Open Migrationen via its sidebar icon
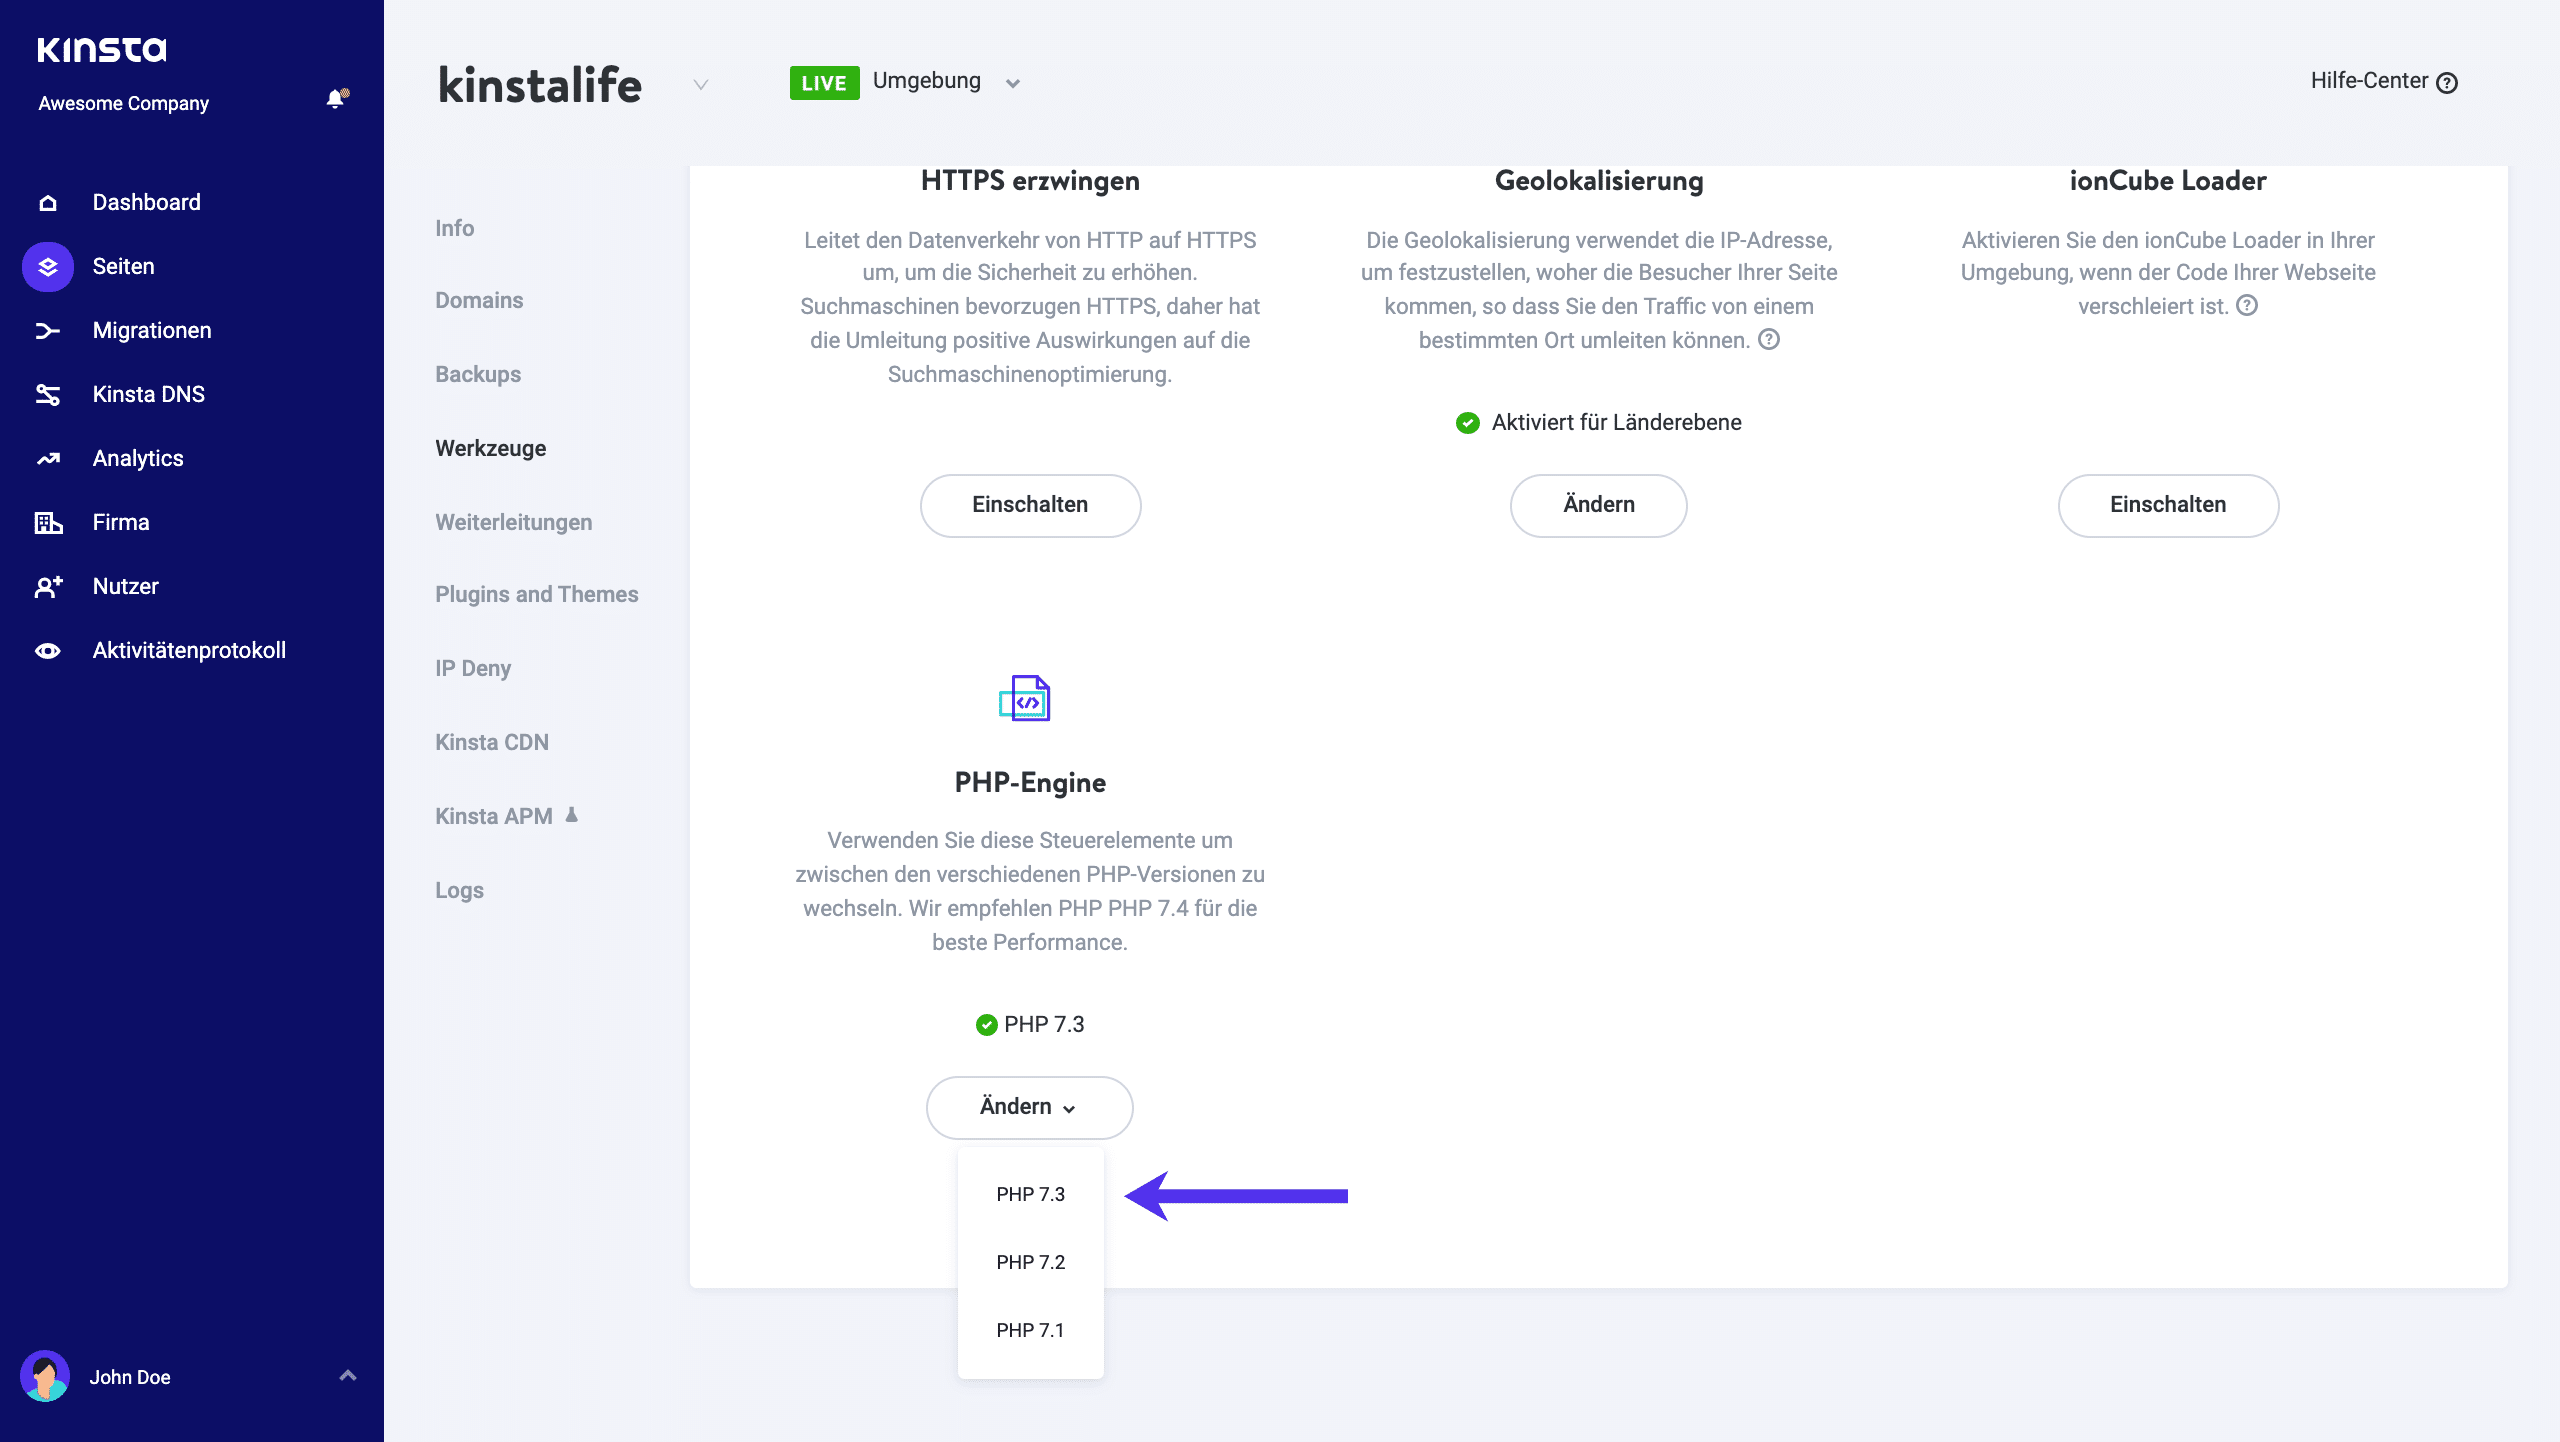Screen dimensions: 2560x1442 [x=47, y=330]
